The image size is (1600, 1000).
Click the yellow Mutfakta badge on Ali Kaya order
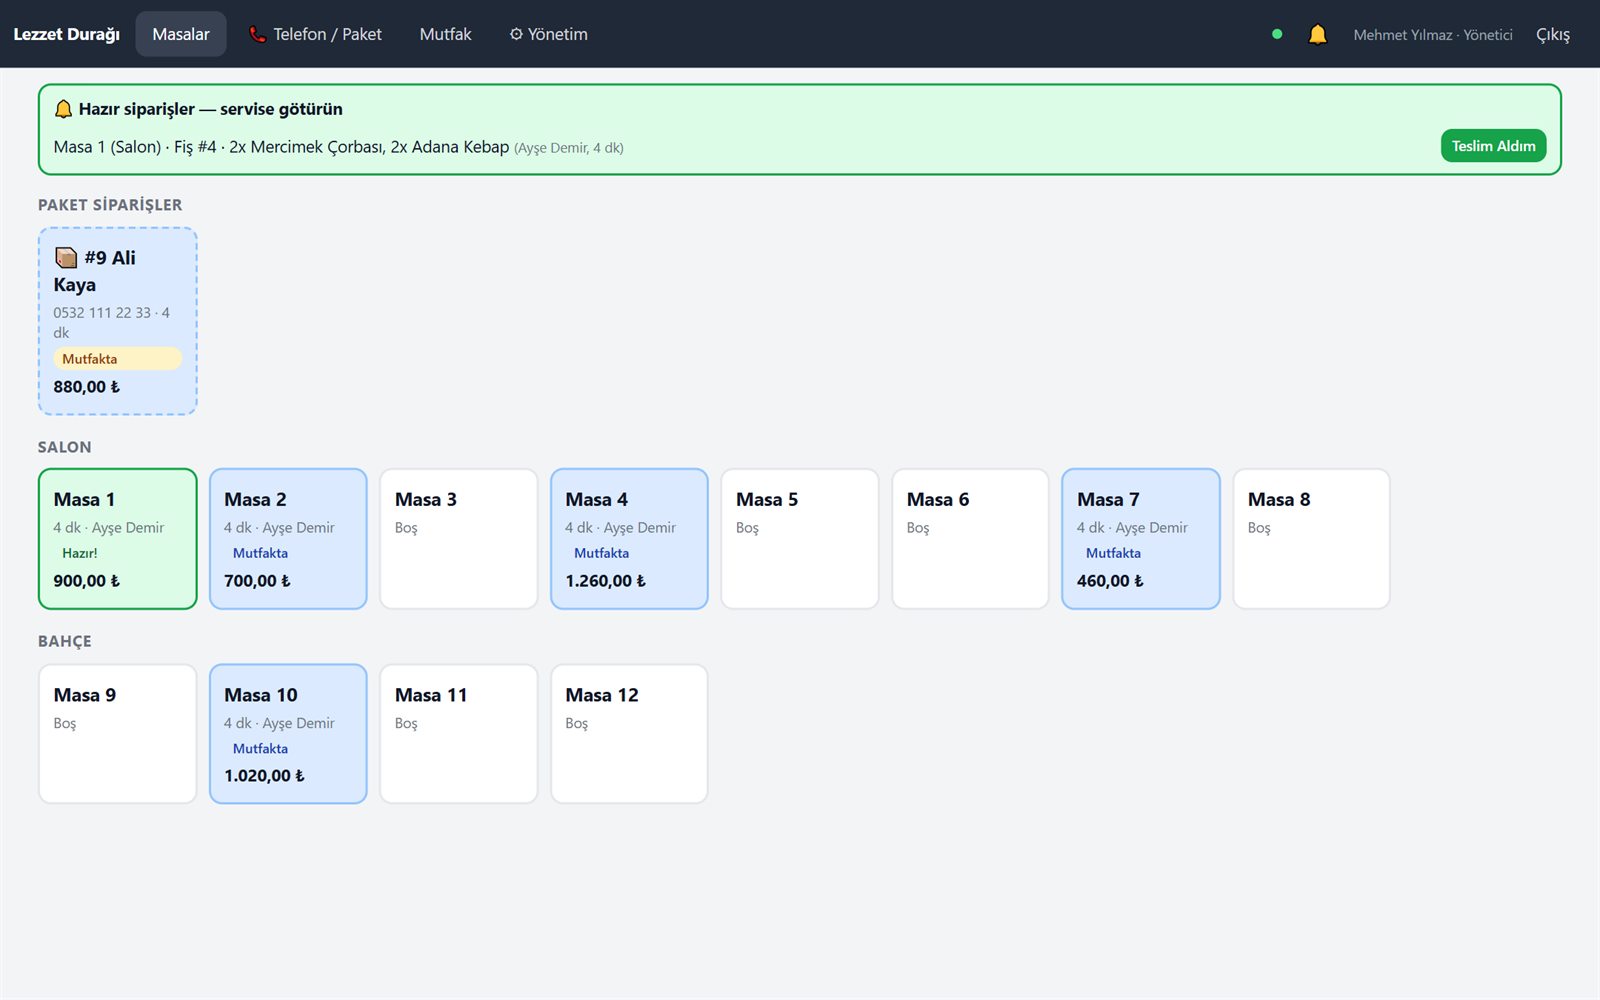[117, 359]
